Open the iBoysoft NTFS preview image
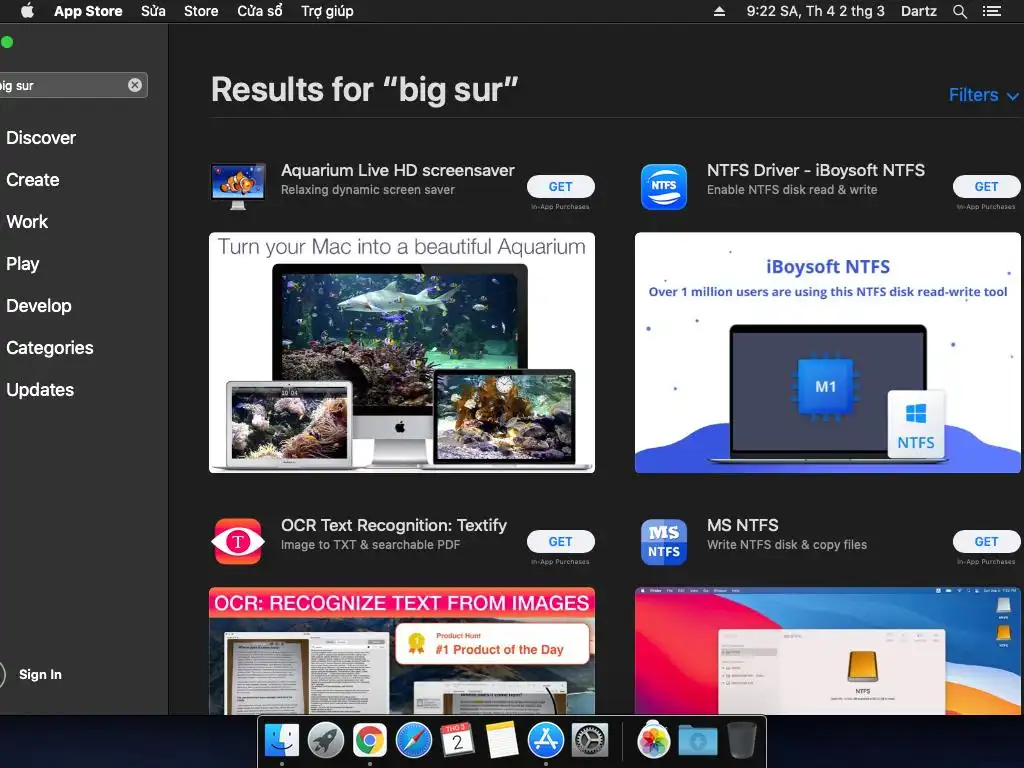Screen dimensions: 1024x768 tap(827, 353)
